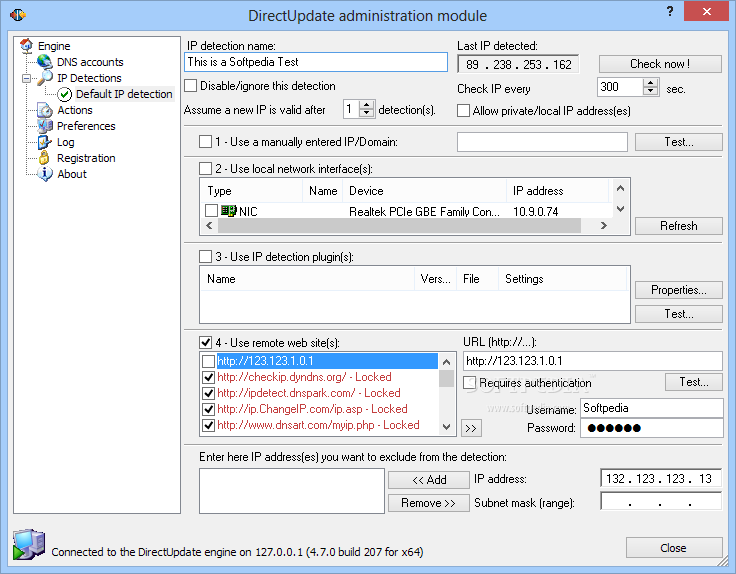This screenshot has width=736, height=574.
Task: Check the http://123.123.1.0.1 site checkbox
Action: pos(208,361)
